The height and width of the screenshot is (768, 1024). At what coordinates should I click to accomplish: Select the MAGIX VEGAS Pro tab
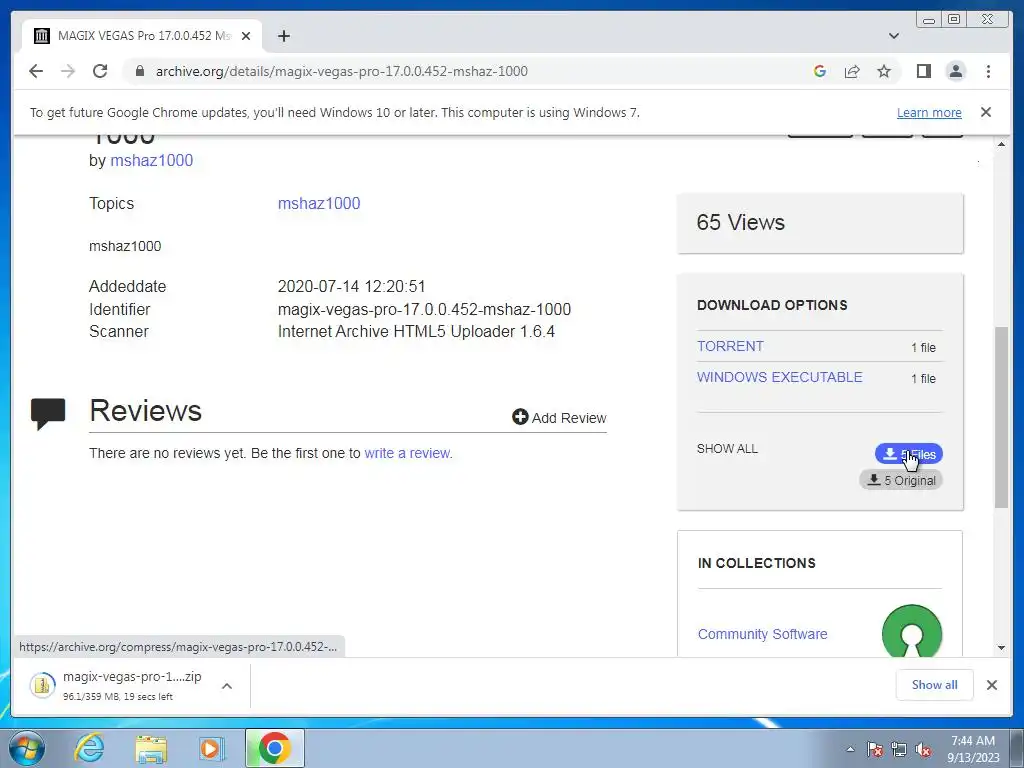tap(142, 36)
